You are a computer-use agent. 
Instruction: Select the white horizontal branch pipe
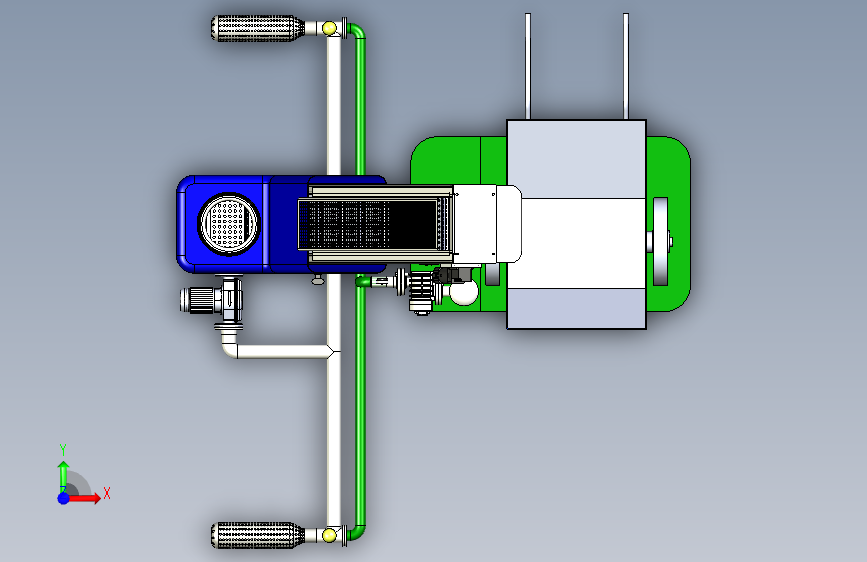282,351
